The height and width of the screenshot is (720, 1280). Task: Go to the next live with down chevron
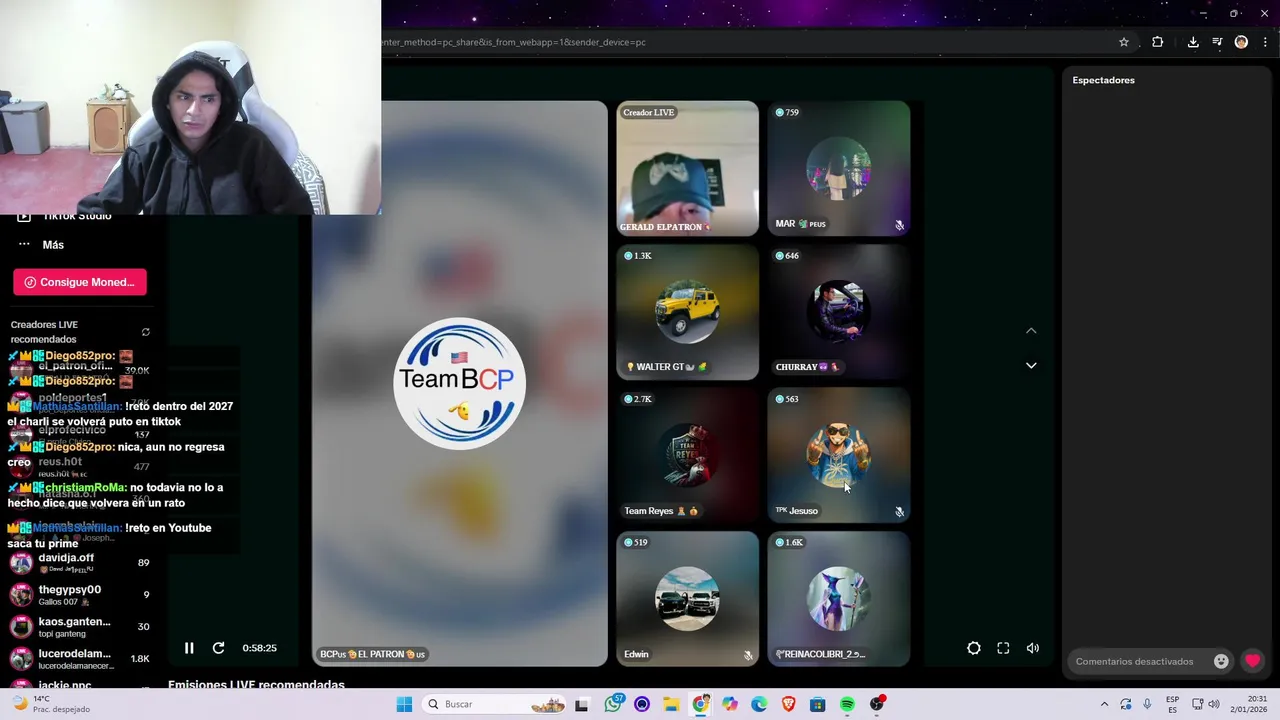1031,365
